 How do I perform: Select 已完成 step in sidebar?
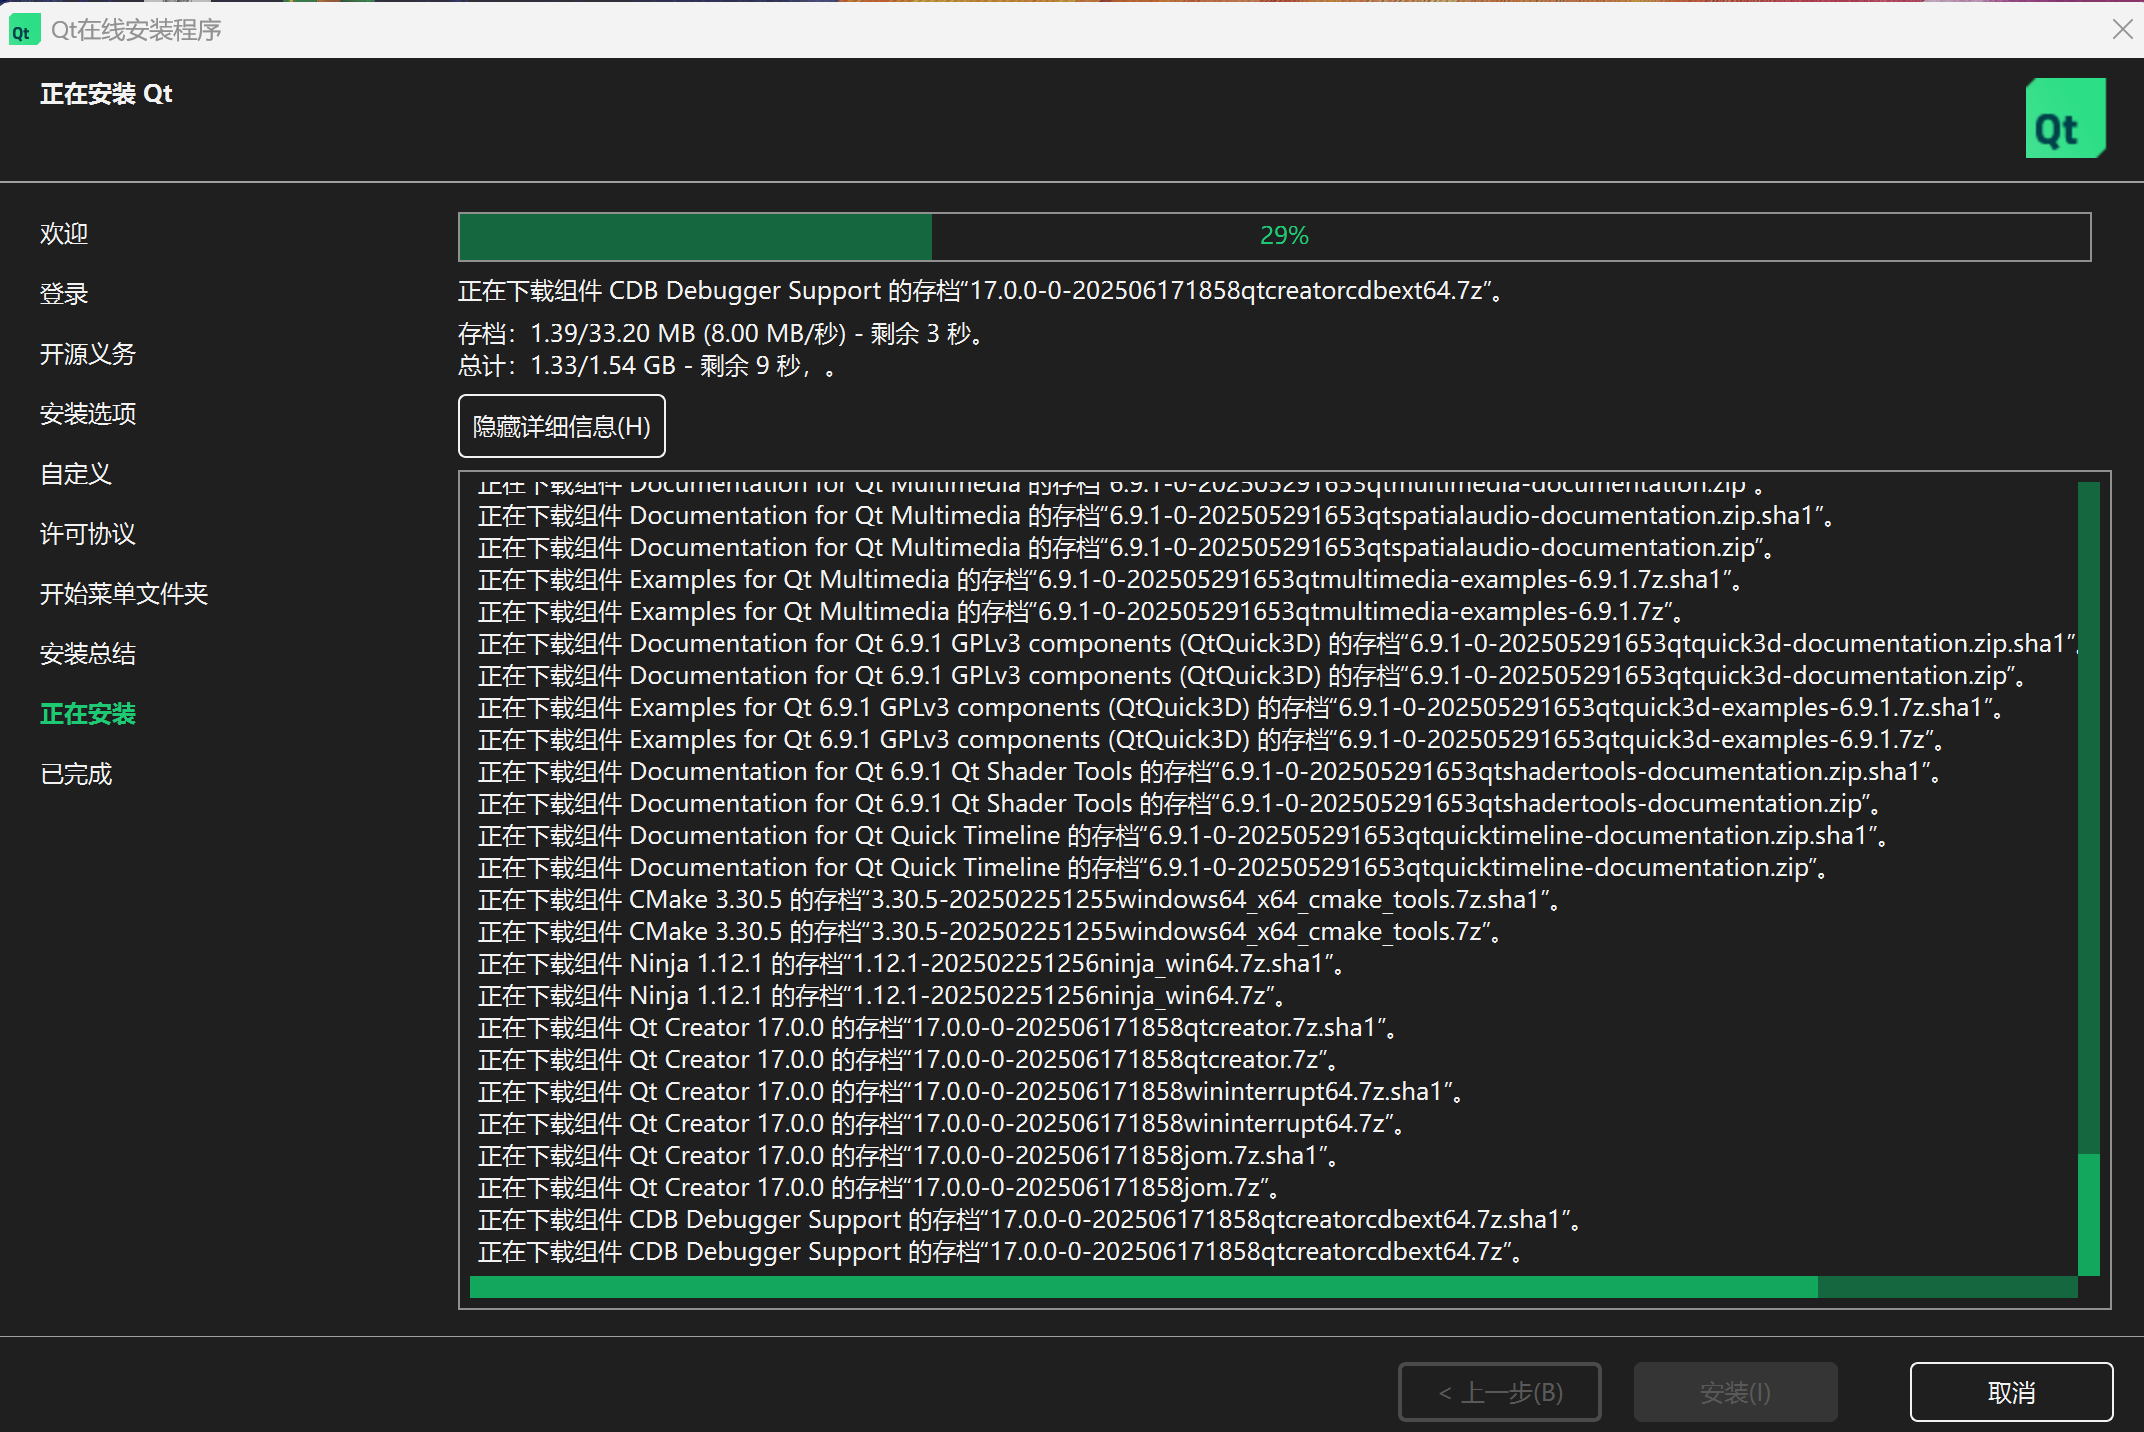pos(75,773)
